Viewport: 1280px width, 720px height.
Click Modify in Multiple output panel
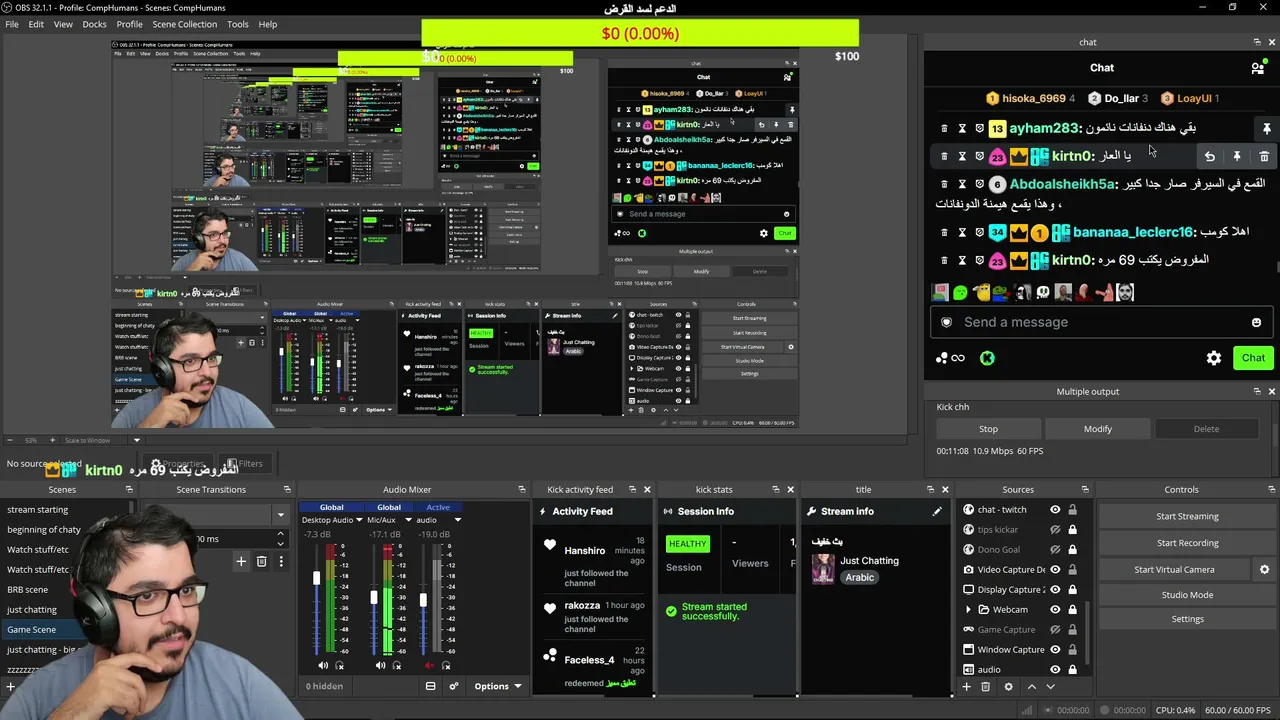tap(1098, 429)
